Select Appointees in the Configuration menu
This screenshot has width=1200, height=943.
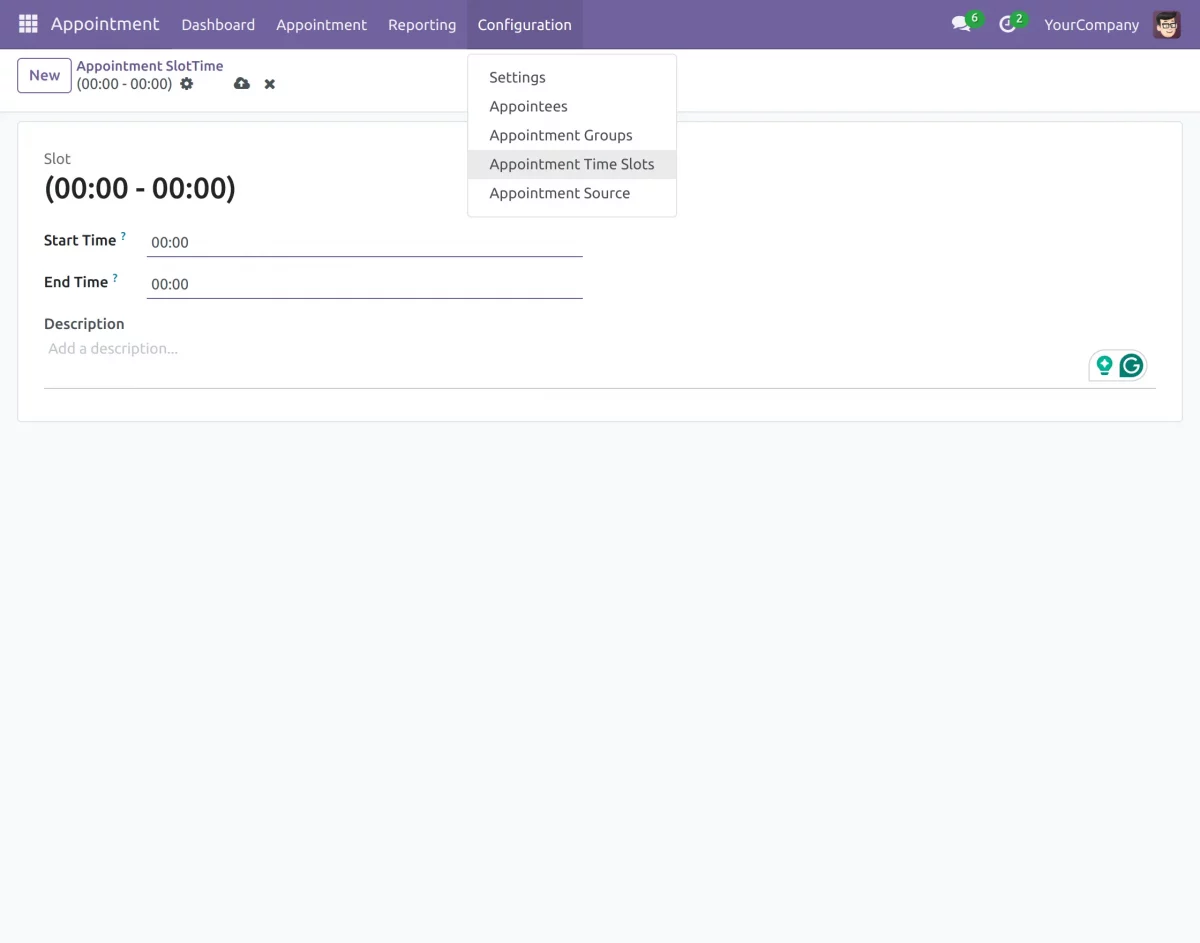pos(528,106)
